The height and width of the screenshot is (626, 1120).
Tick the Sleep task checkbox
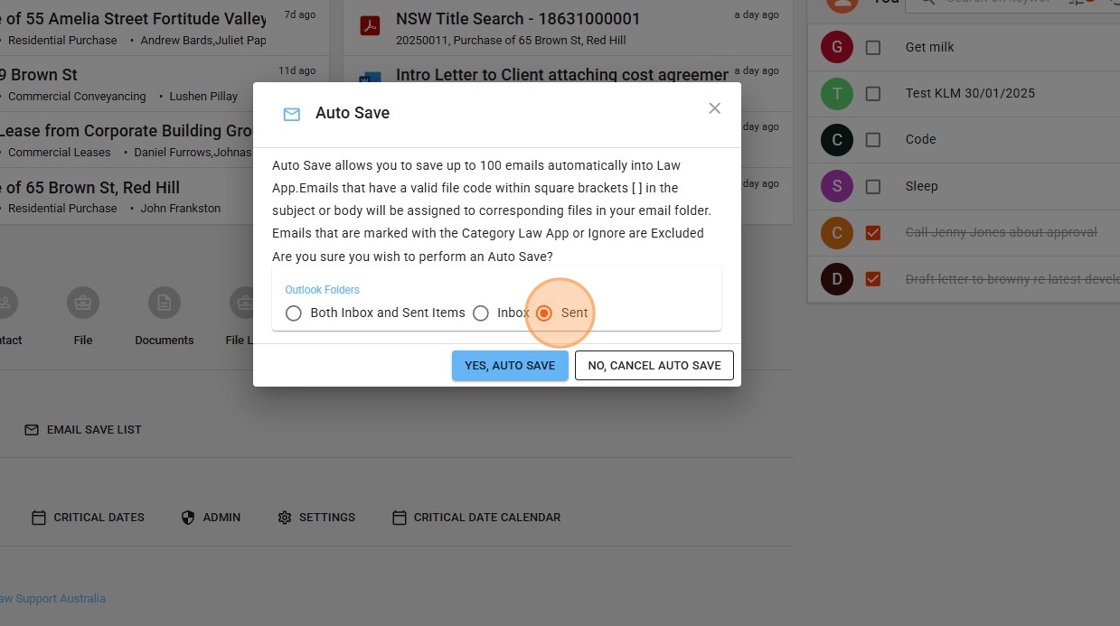(x=873, y=186)
